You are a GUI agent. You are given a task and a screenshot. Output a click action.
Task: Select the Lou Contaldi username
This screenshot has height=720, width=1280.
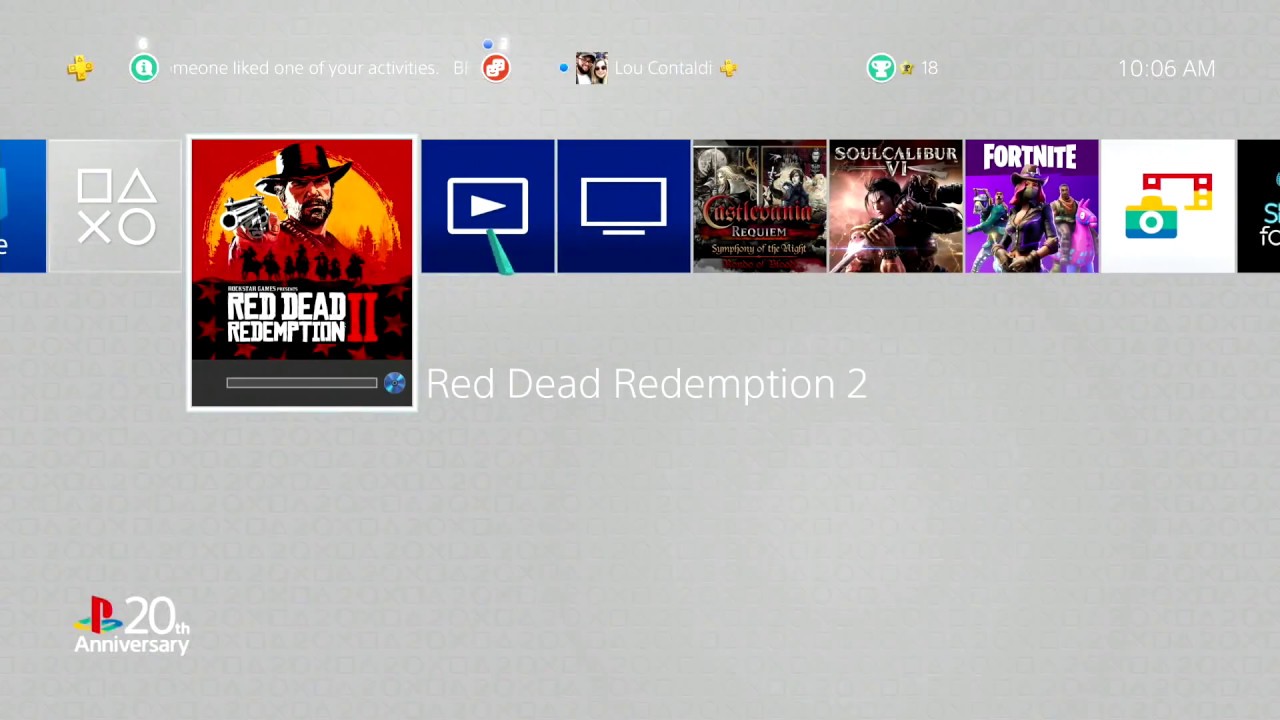[x=663, y=68]
